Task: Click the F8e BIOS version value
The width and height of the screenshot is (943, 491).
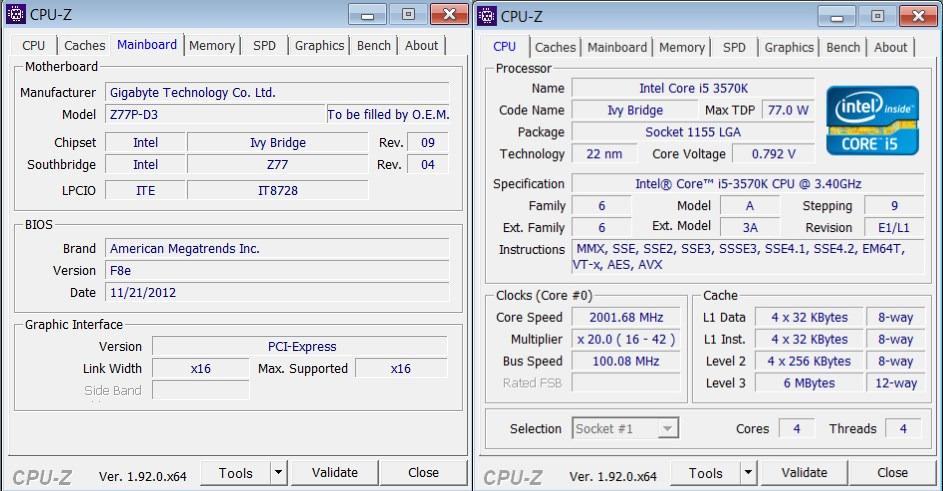Action: pyautogui.click(x=277, y=271)
